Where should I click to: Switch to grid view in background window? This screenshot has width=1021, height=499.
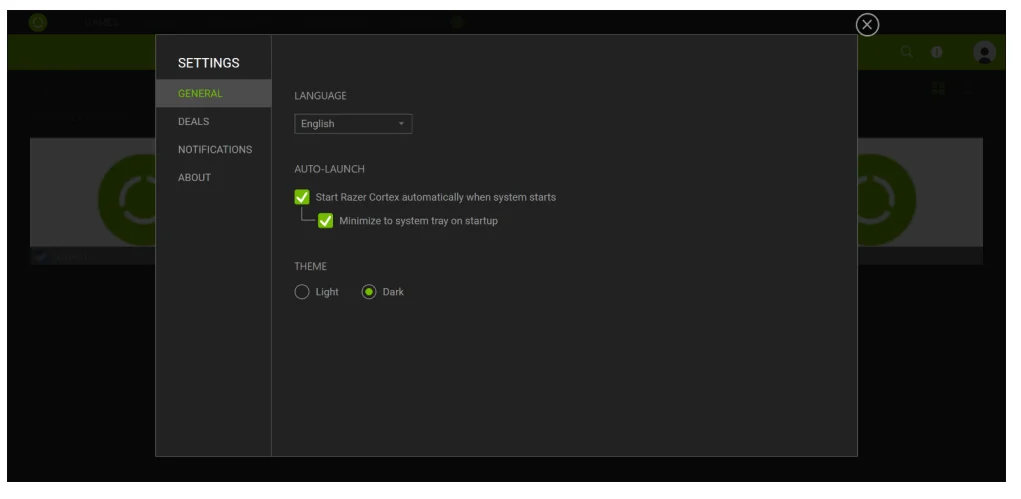point(938,88)
